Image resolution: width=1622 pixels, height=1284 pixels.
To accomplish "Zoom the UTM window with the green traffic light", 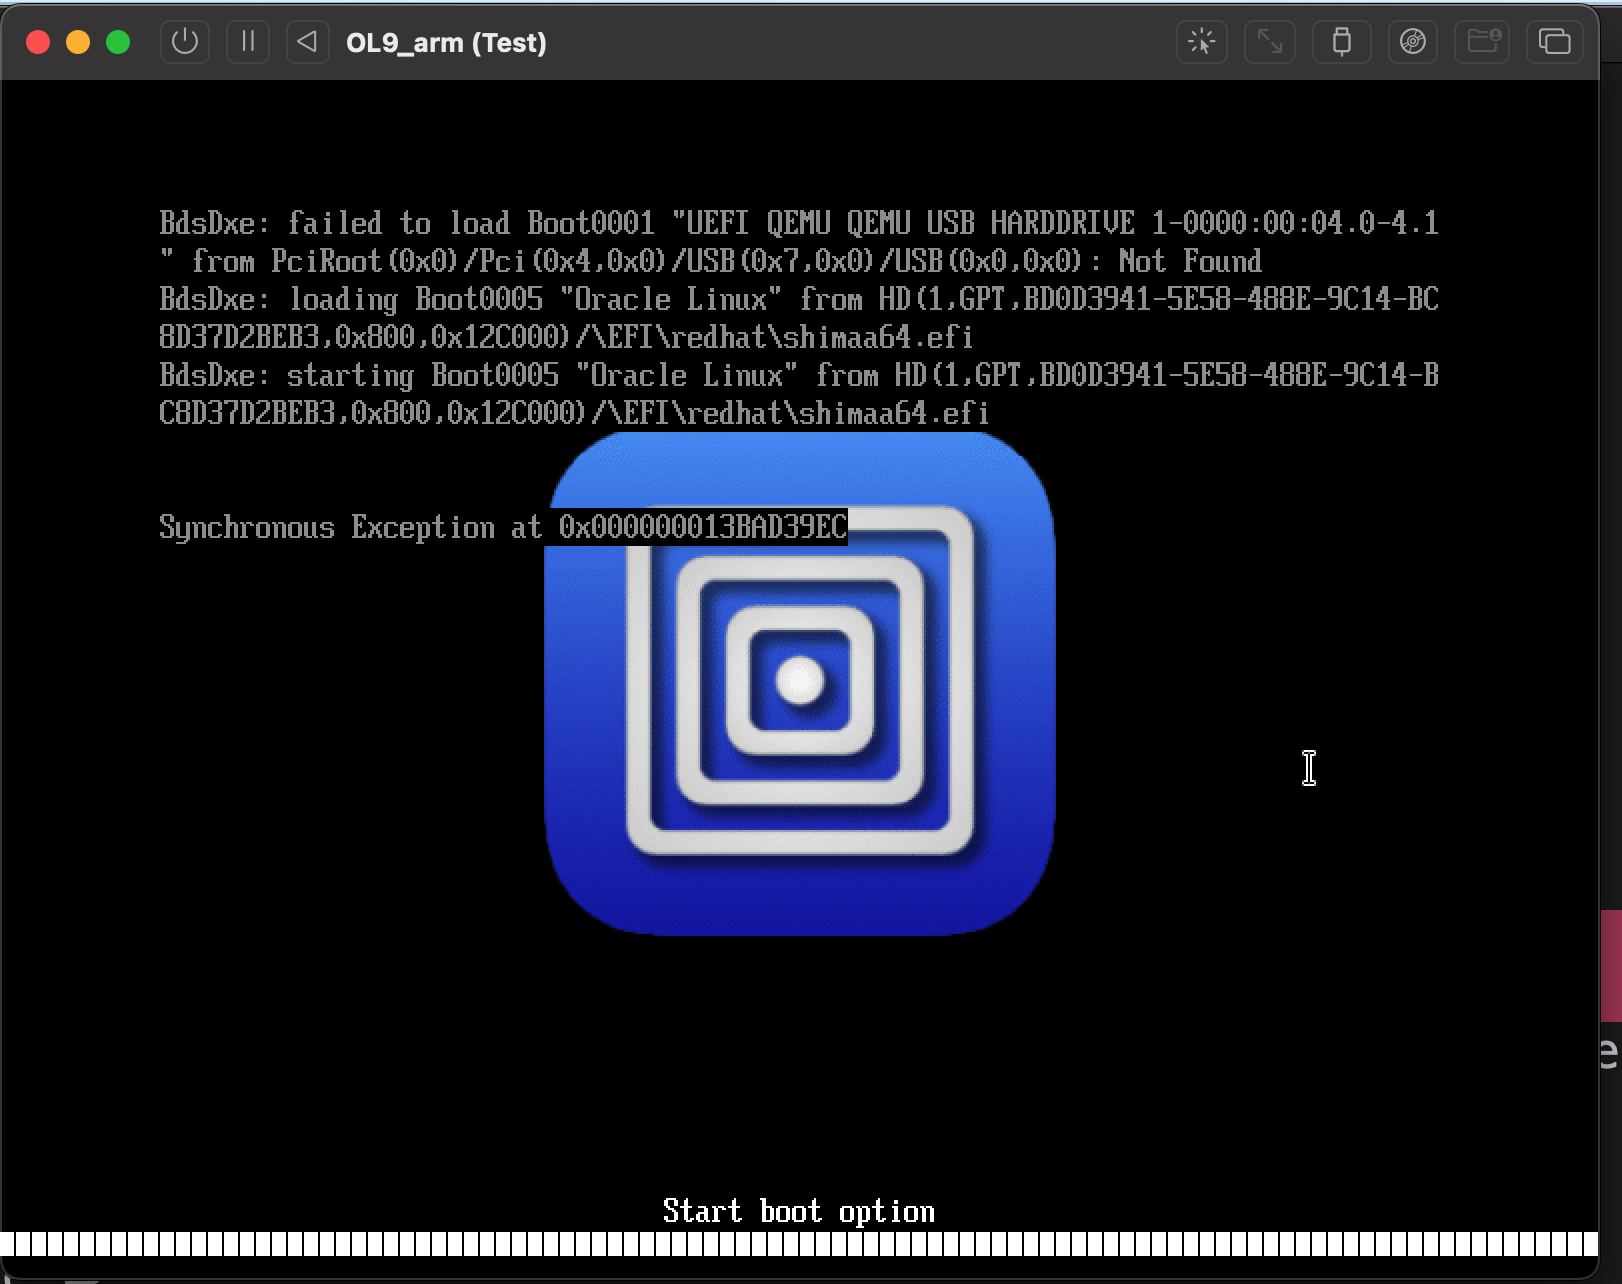I will pos(119,42).
